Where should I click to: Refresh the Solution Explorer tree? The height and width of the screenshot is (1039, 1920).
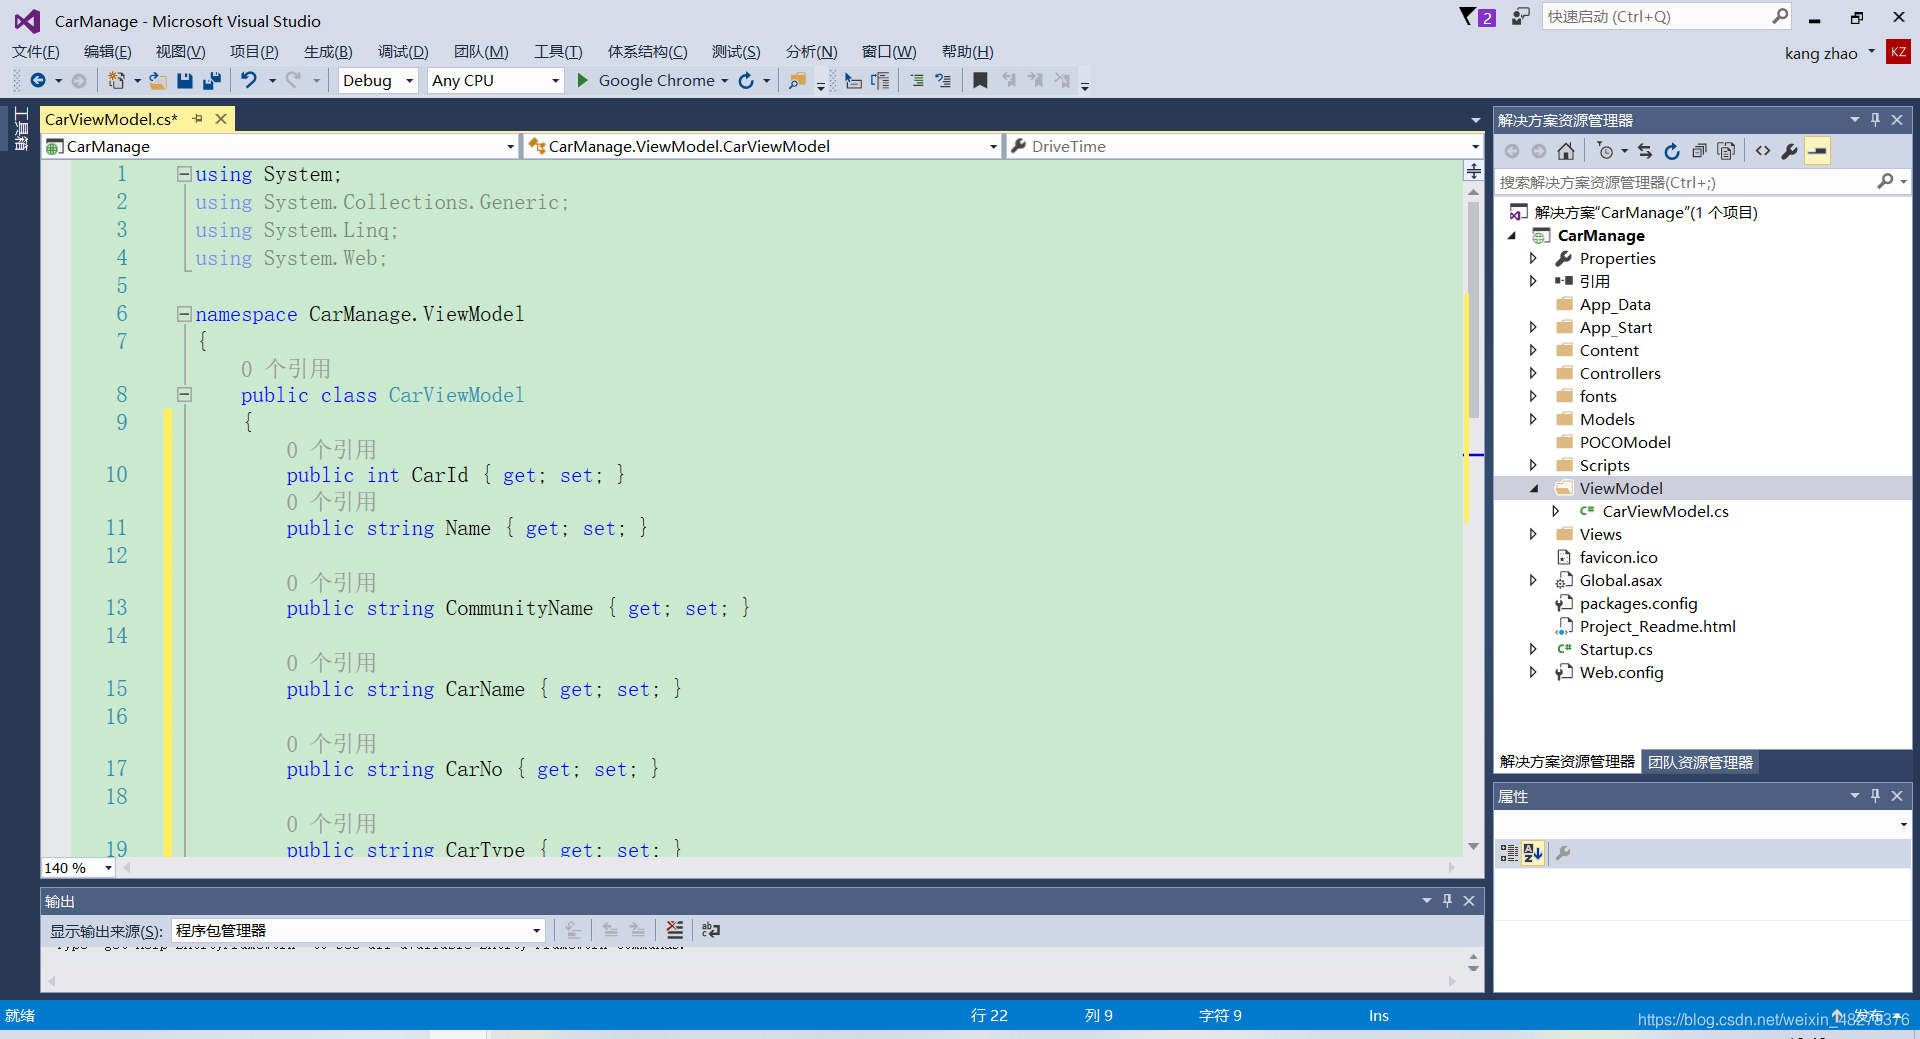(1672, 151)
